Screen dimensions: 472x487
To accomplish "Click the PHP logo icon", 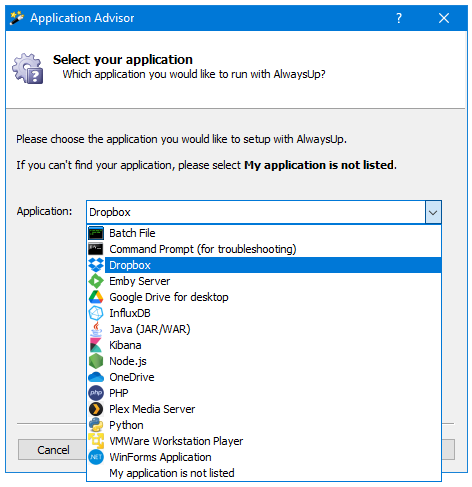I will (96, 393).
